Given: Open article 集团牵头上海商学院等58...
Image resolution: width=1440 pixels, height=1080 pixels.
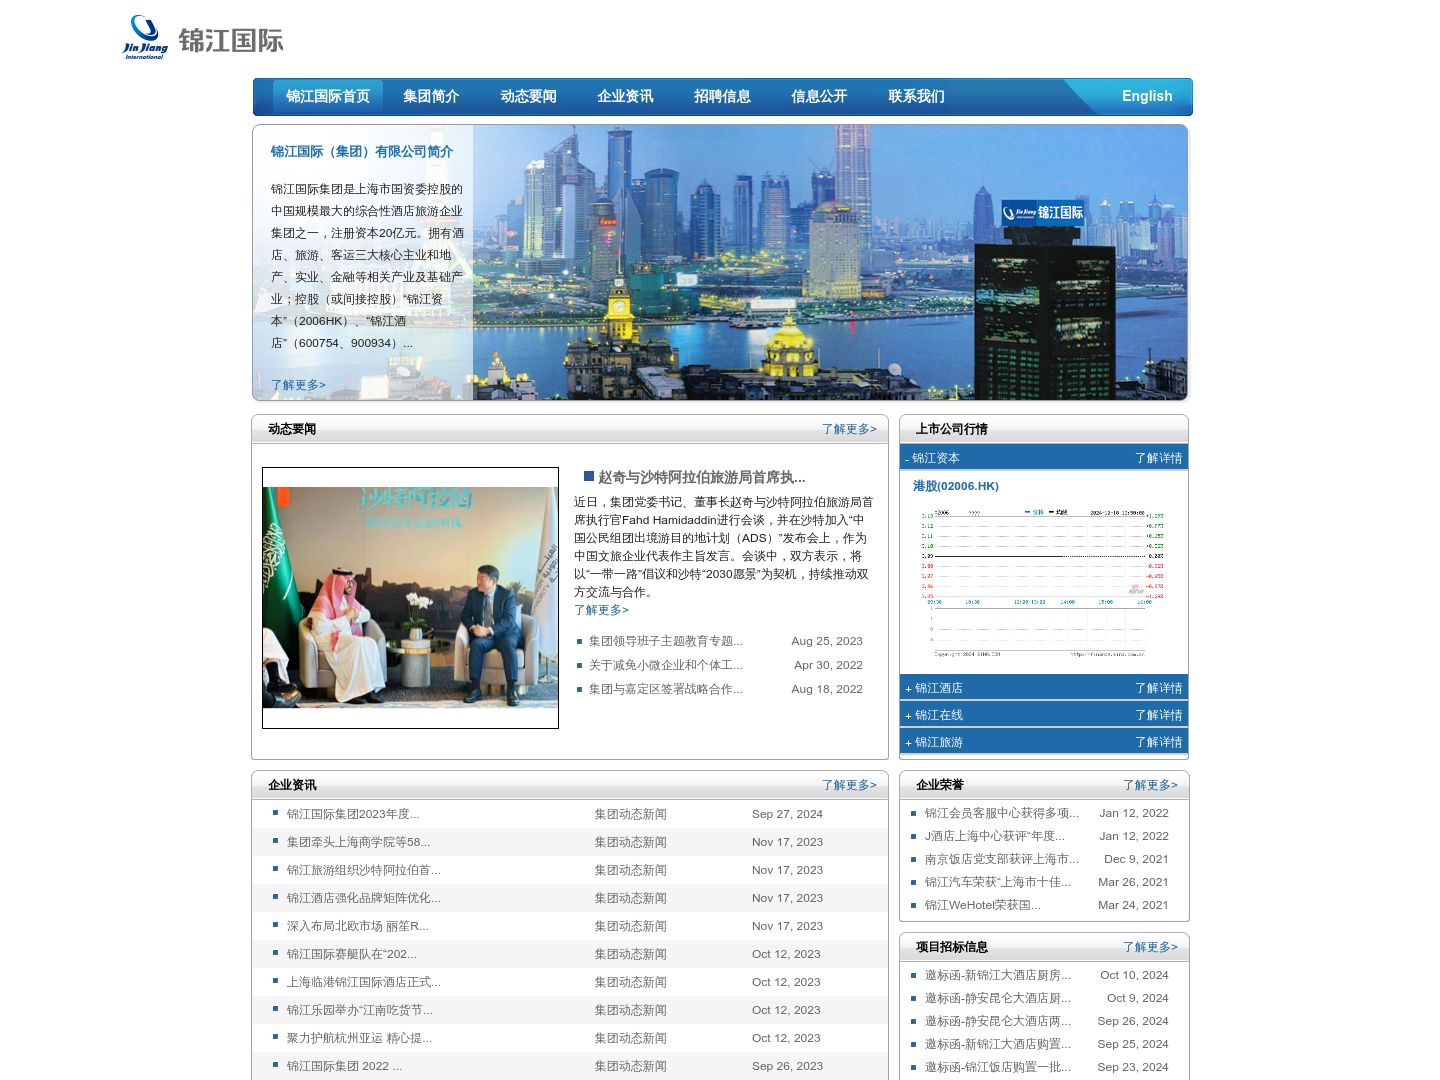Looking at the screenshot, I should pyautogui.click(x=358, y=842).
